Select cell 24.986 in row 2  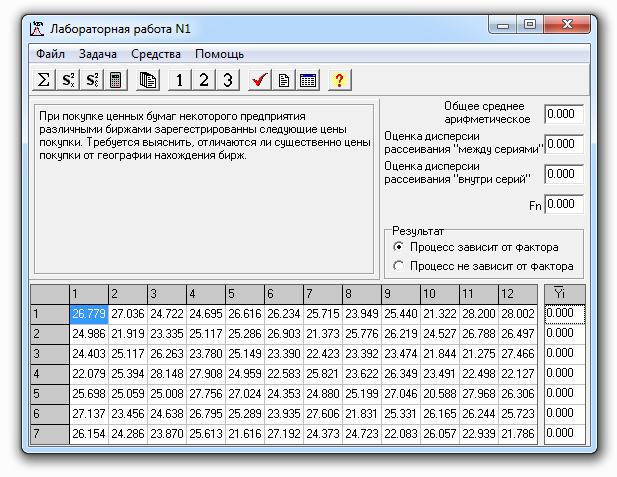tap(89, 334)
